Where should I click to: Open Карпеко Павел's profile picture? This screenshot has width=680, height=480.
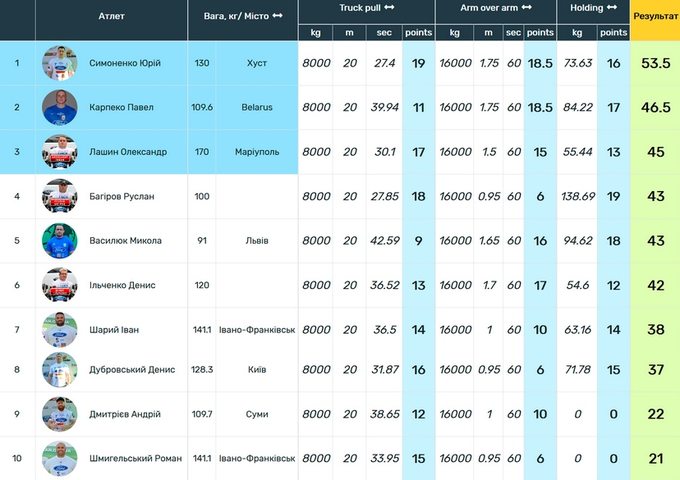pyautogui.click(x=59, y=108)
